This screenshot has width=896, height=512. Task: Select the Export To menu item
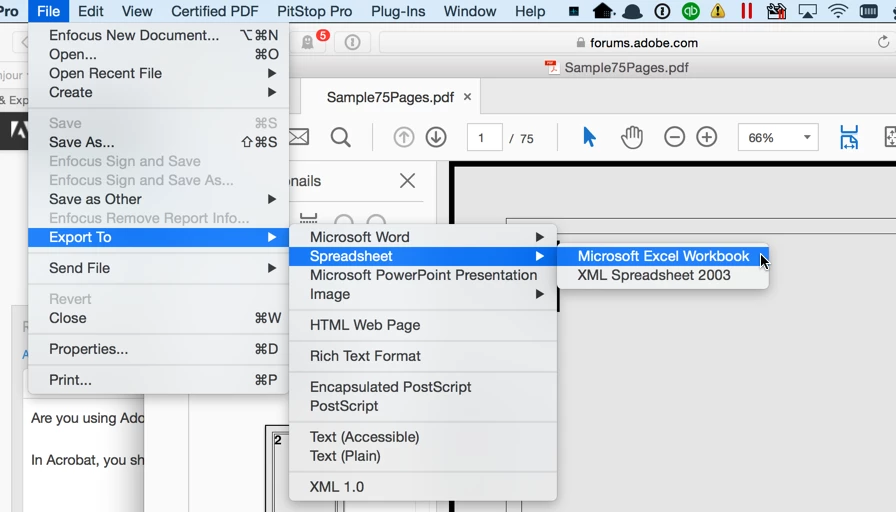(x=158, y=237)
